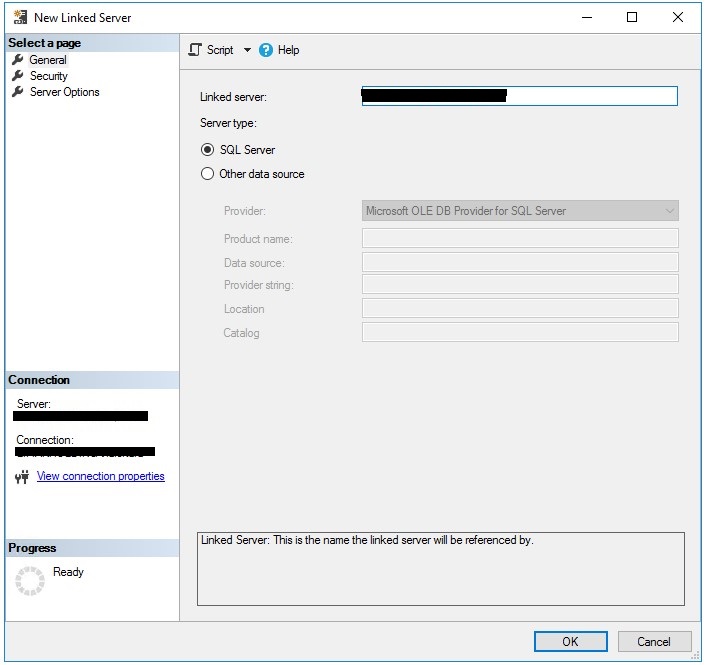Click the New Linked Server title bar icon

(19, 17)
